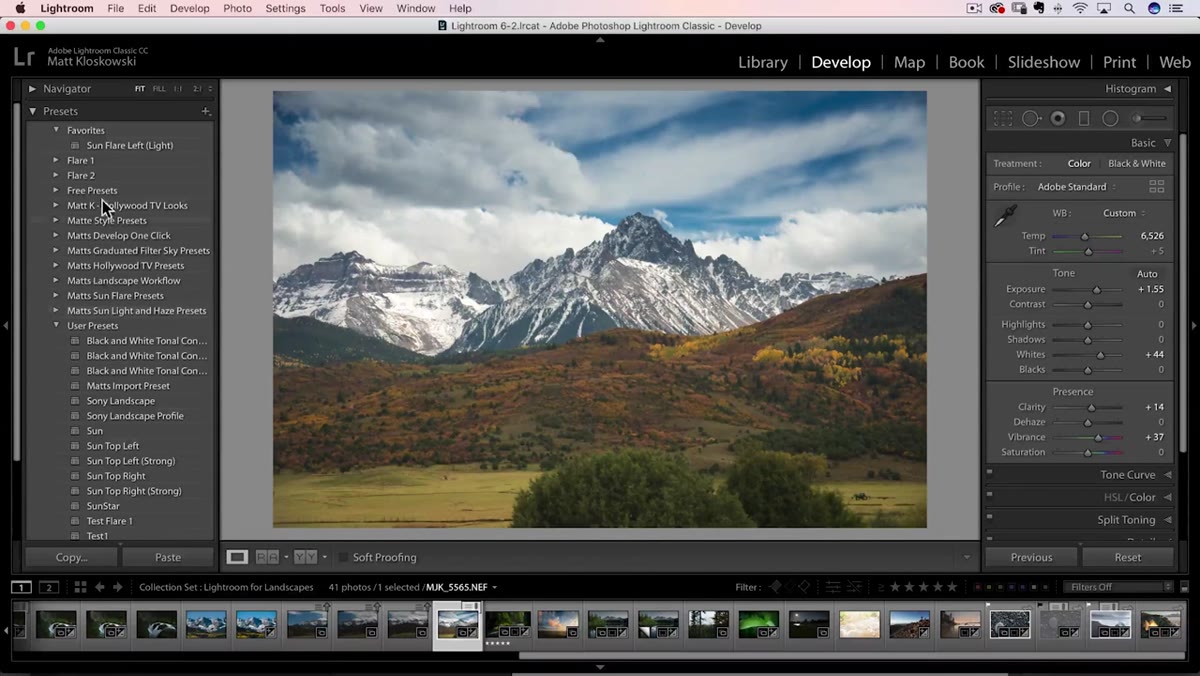This screenshot has height=676, width=1200.
Task: Collapse the User Presets folder
Action: 56,325
